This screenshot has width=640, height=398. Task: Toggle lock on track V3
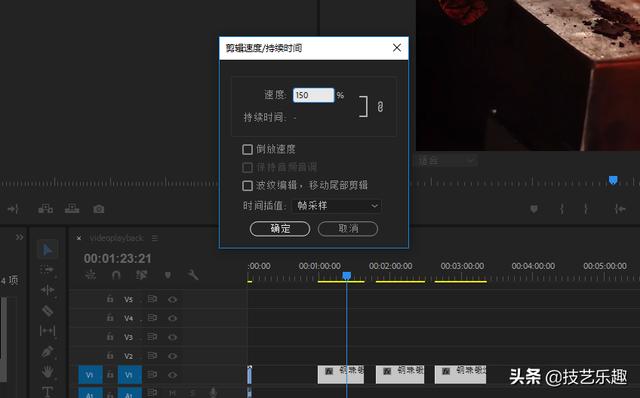point(110,337)
